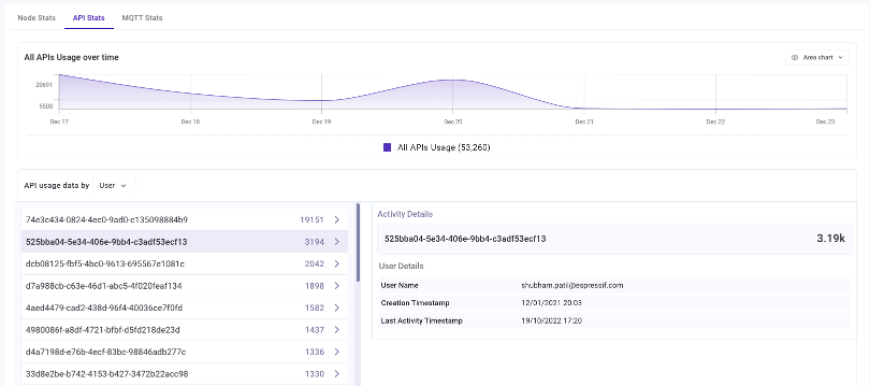
Task: Click the Dec 20 peak on the usage chart
Action: click(452, 80)
